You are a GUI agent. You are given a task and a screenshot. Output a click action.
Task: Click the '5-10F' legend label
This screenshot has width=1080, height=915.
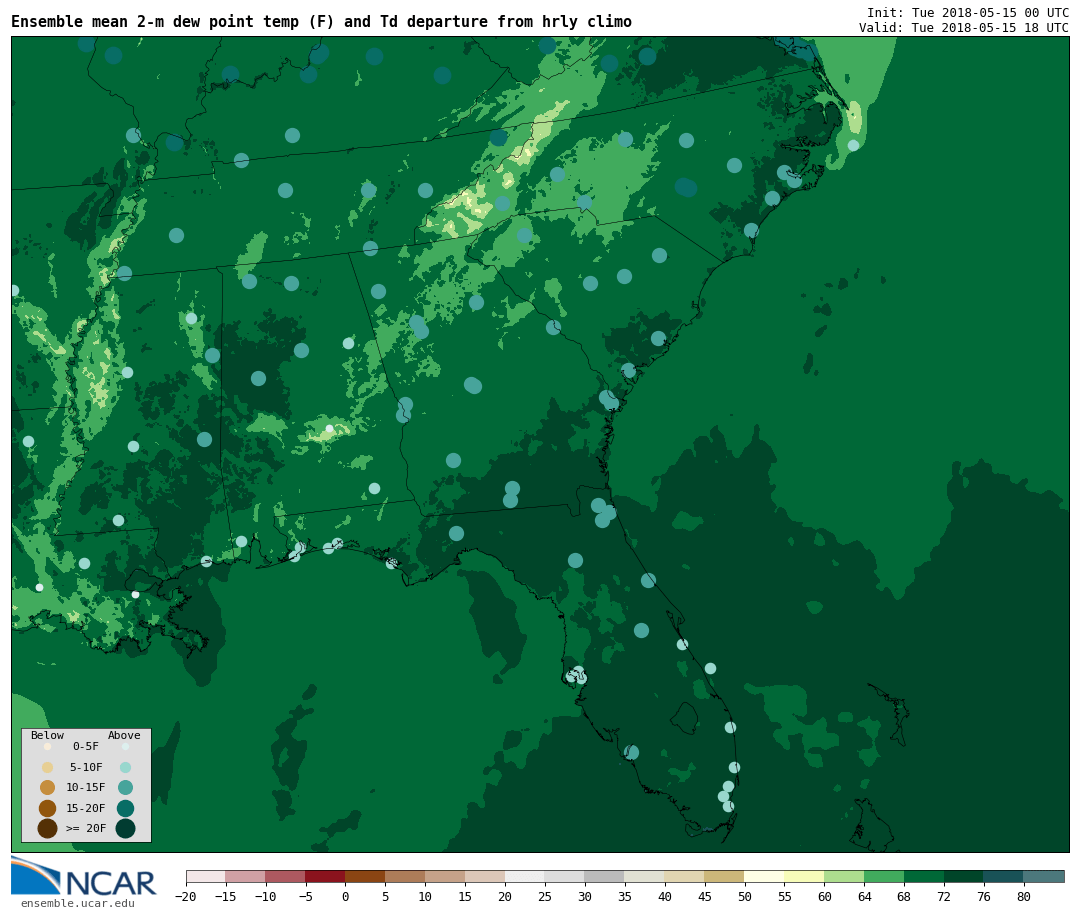coord(86,767)
